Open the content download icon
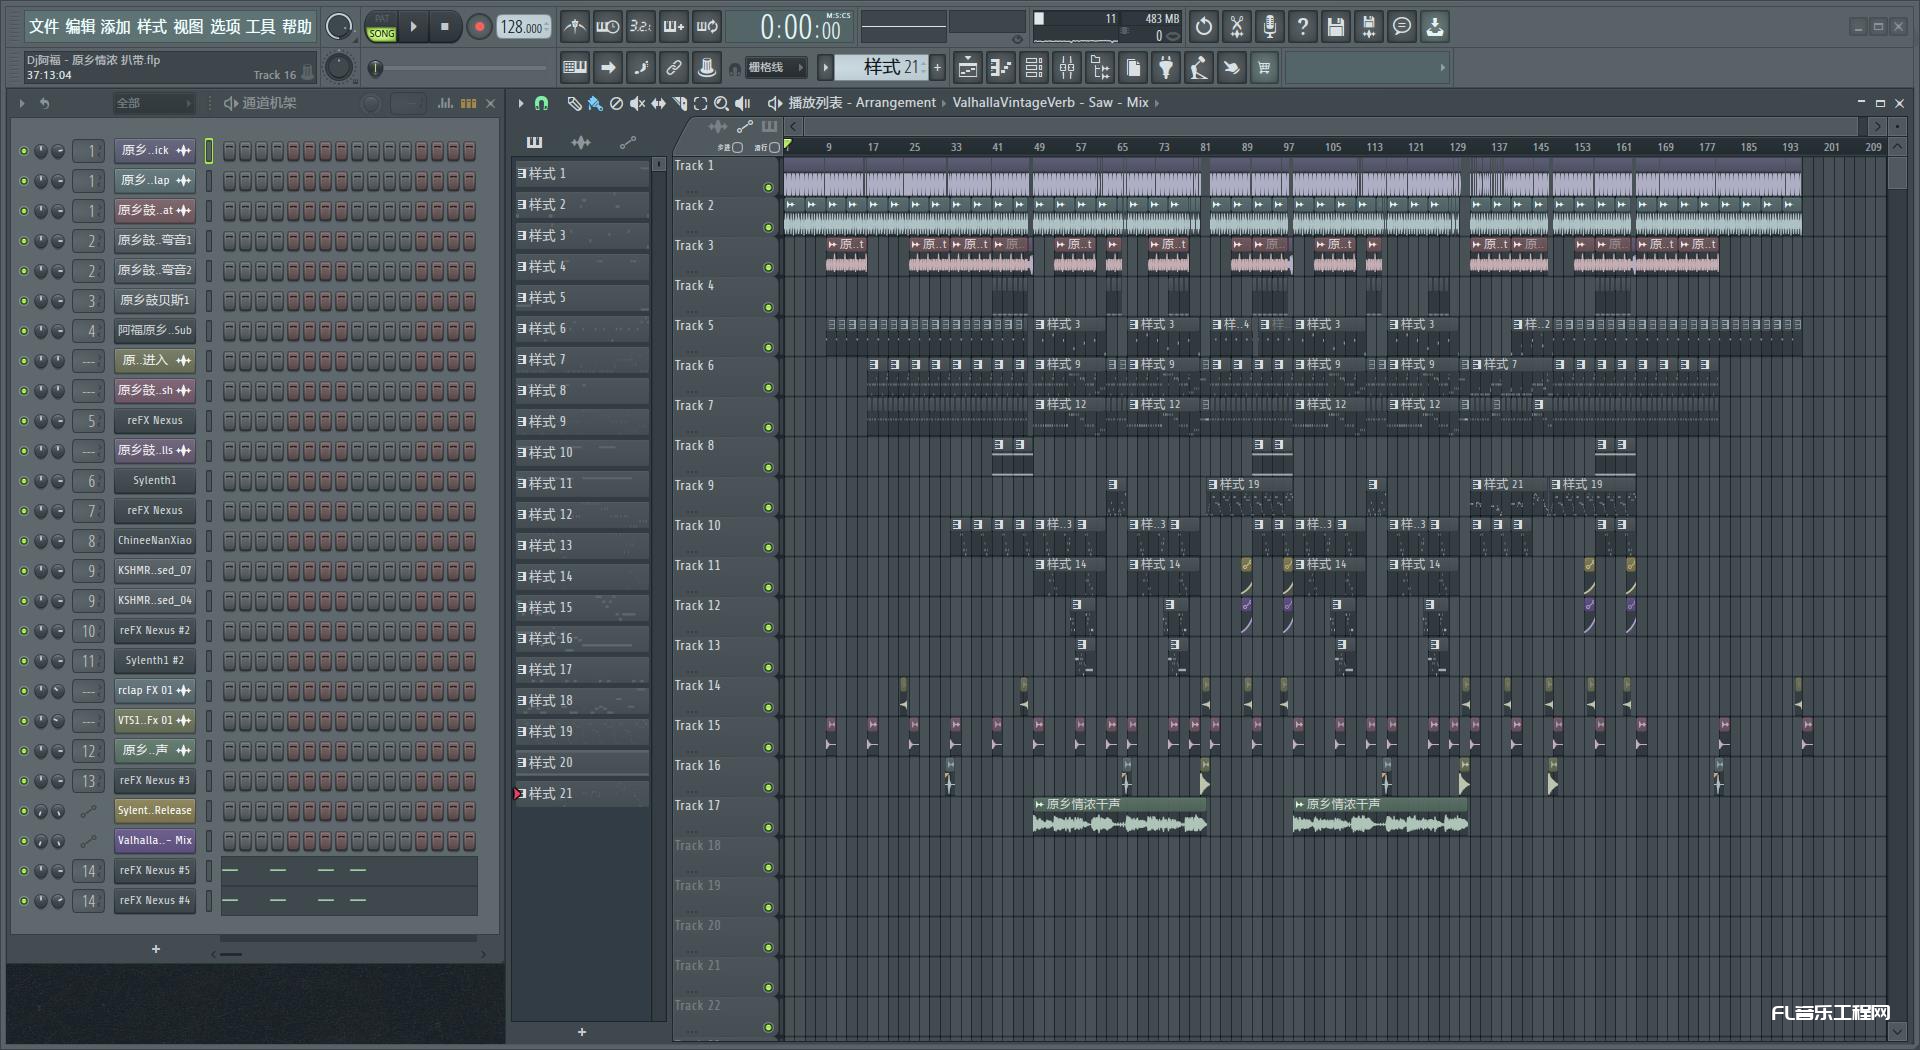Viewport: 1920px width, 1050px height. tap(1435, 27)
